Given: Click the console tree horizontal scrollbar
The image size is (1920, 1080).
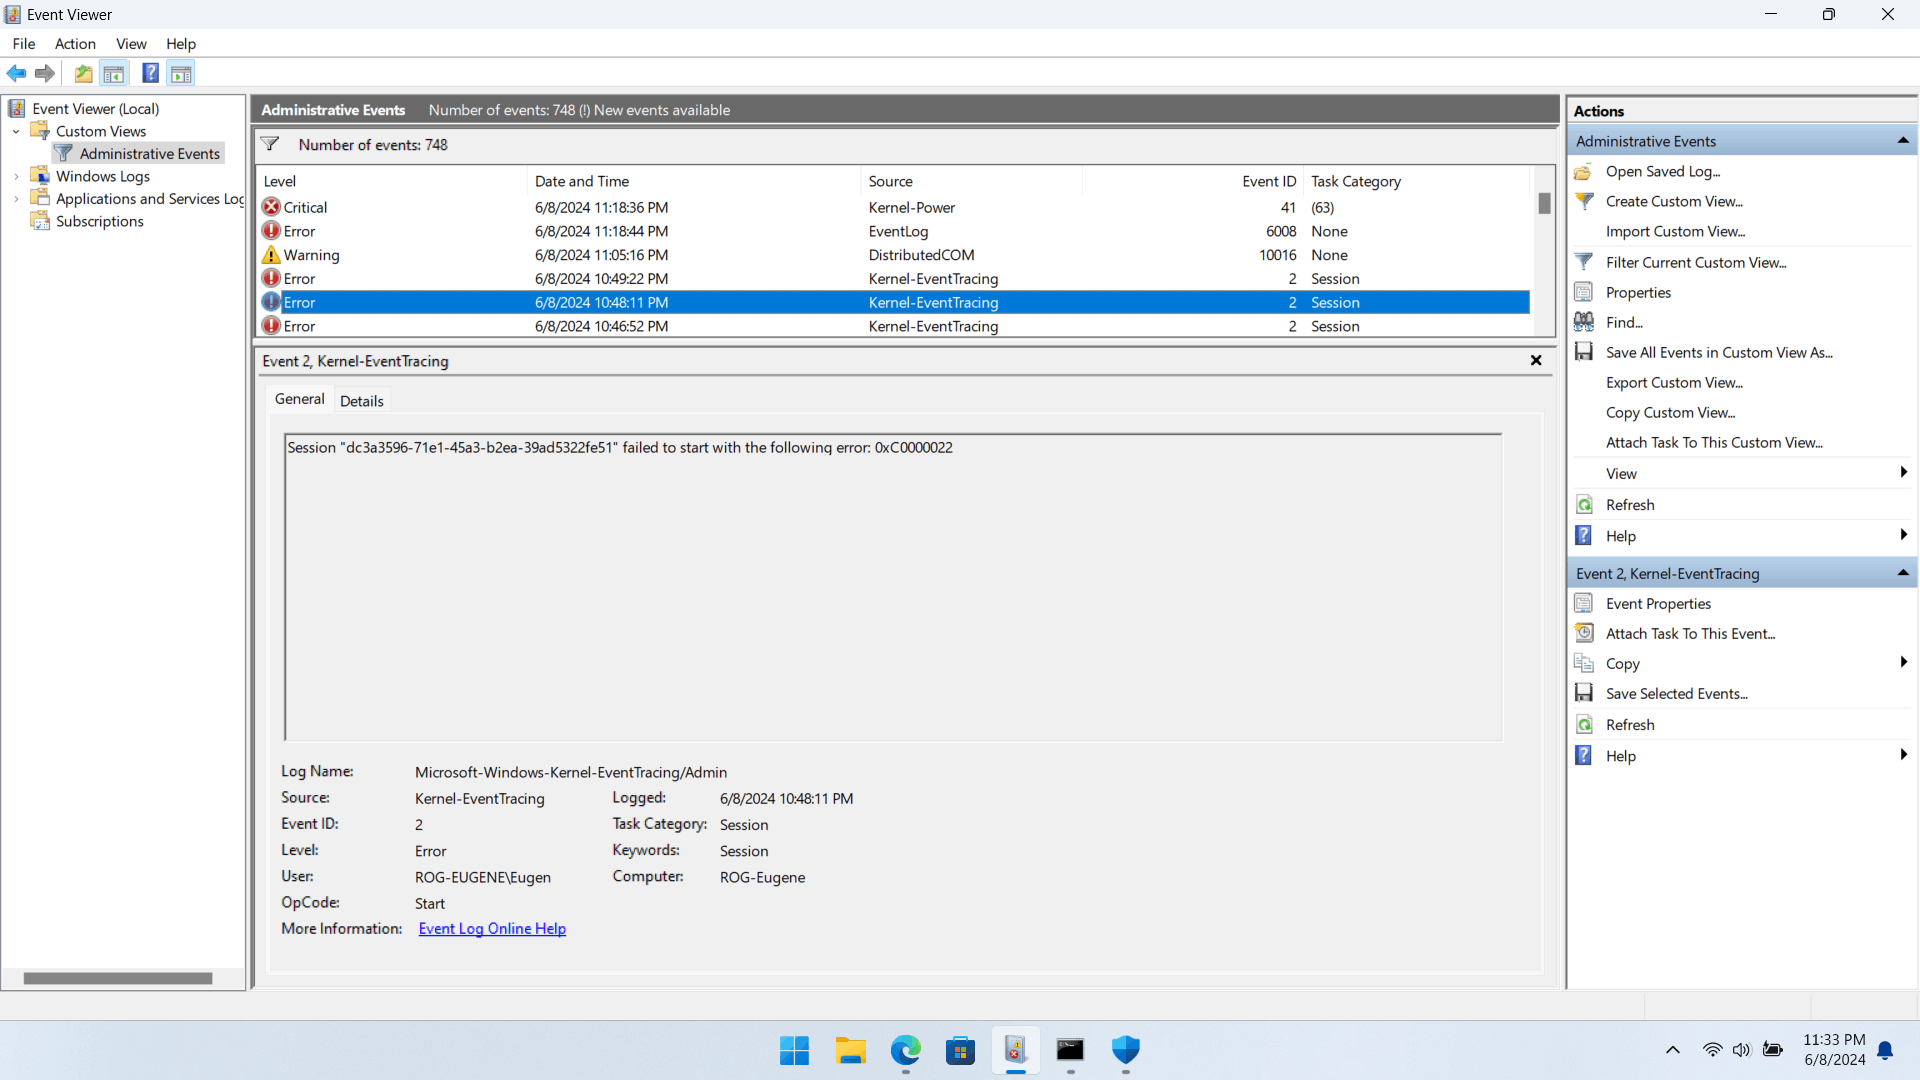Looking at the screenshot, I should (118, 978).
